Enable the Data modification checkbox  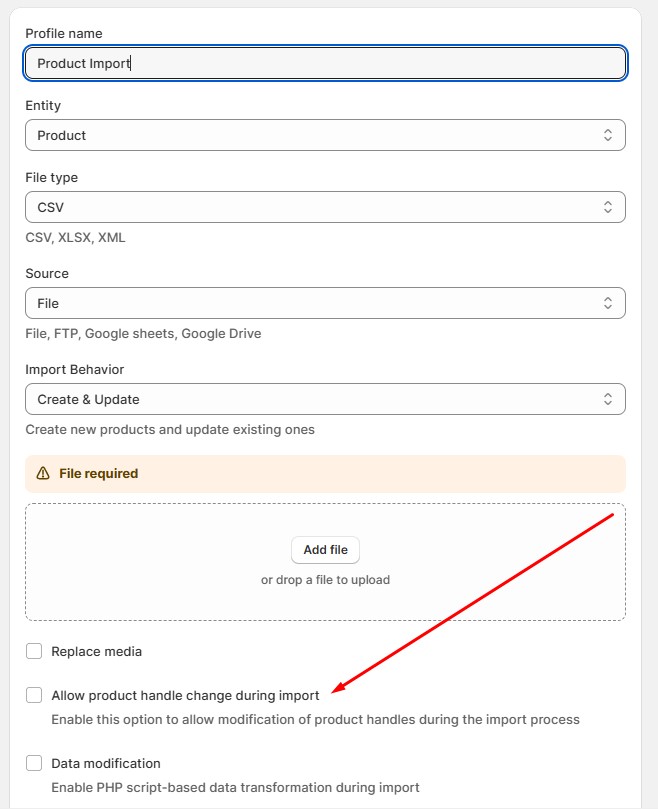tap(33, 762)
